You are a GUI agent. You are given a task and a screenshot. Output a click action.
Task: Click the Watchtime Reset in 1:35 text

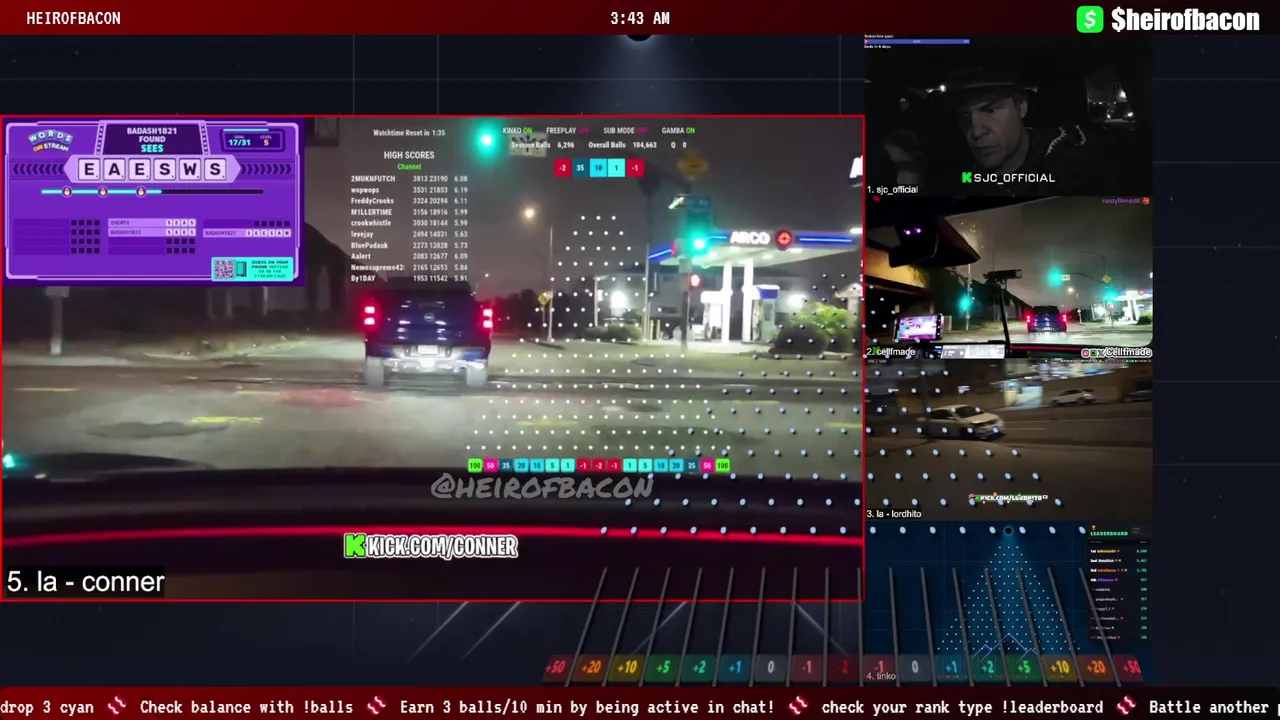[409, 132]
